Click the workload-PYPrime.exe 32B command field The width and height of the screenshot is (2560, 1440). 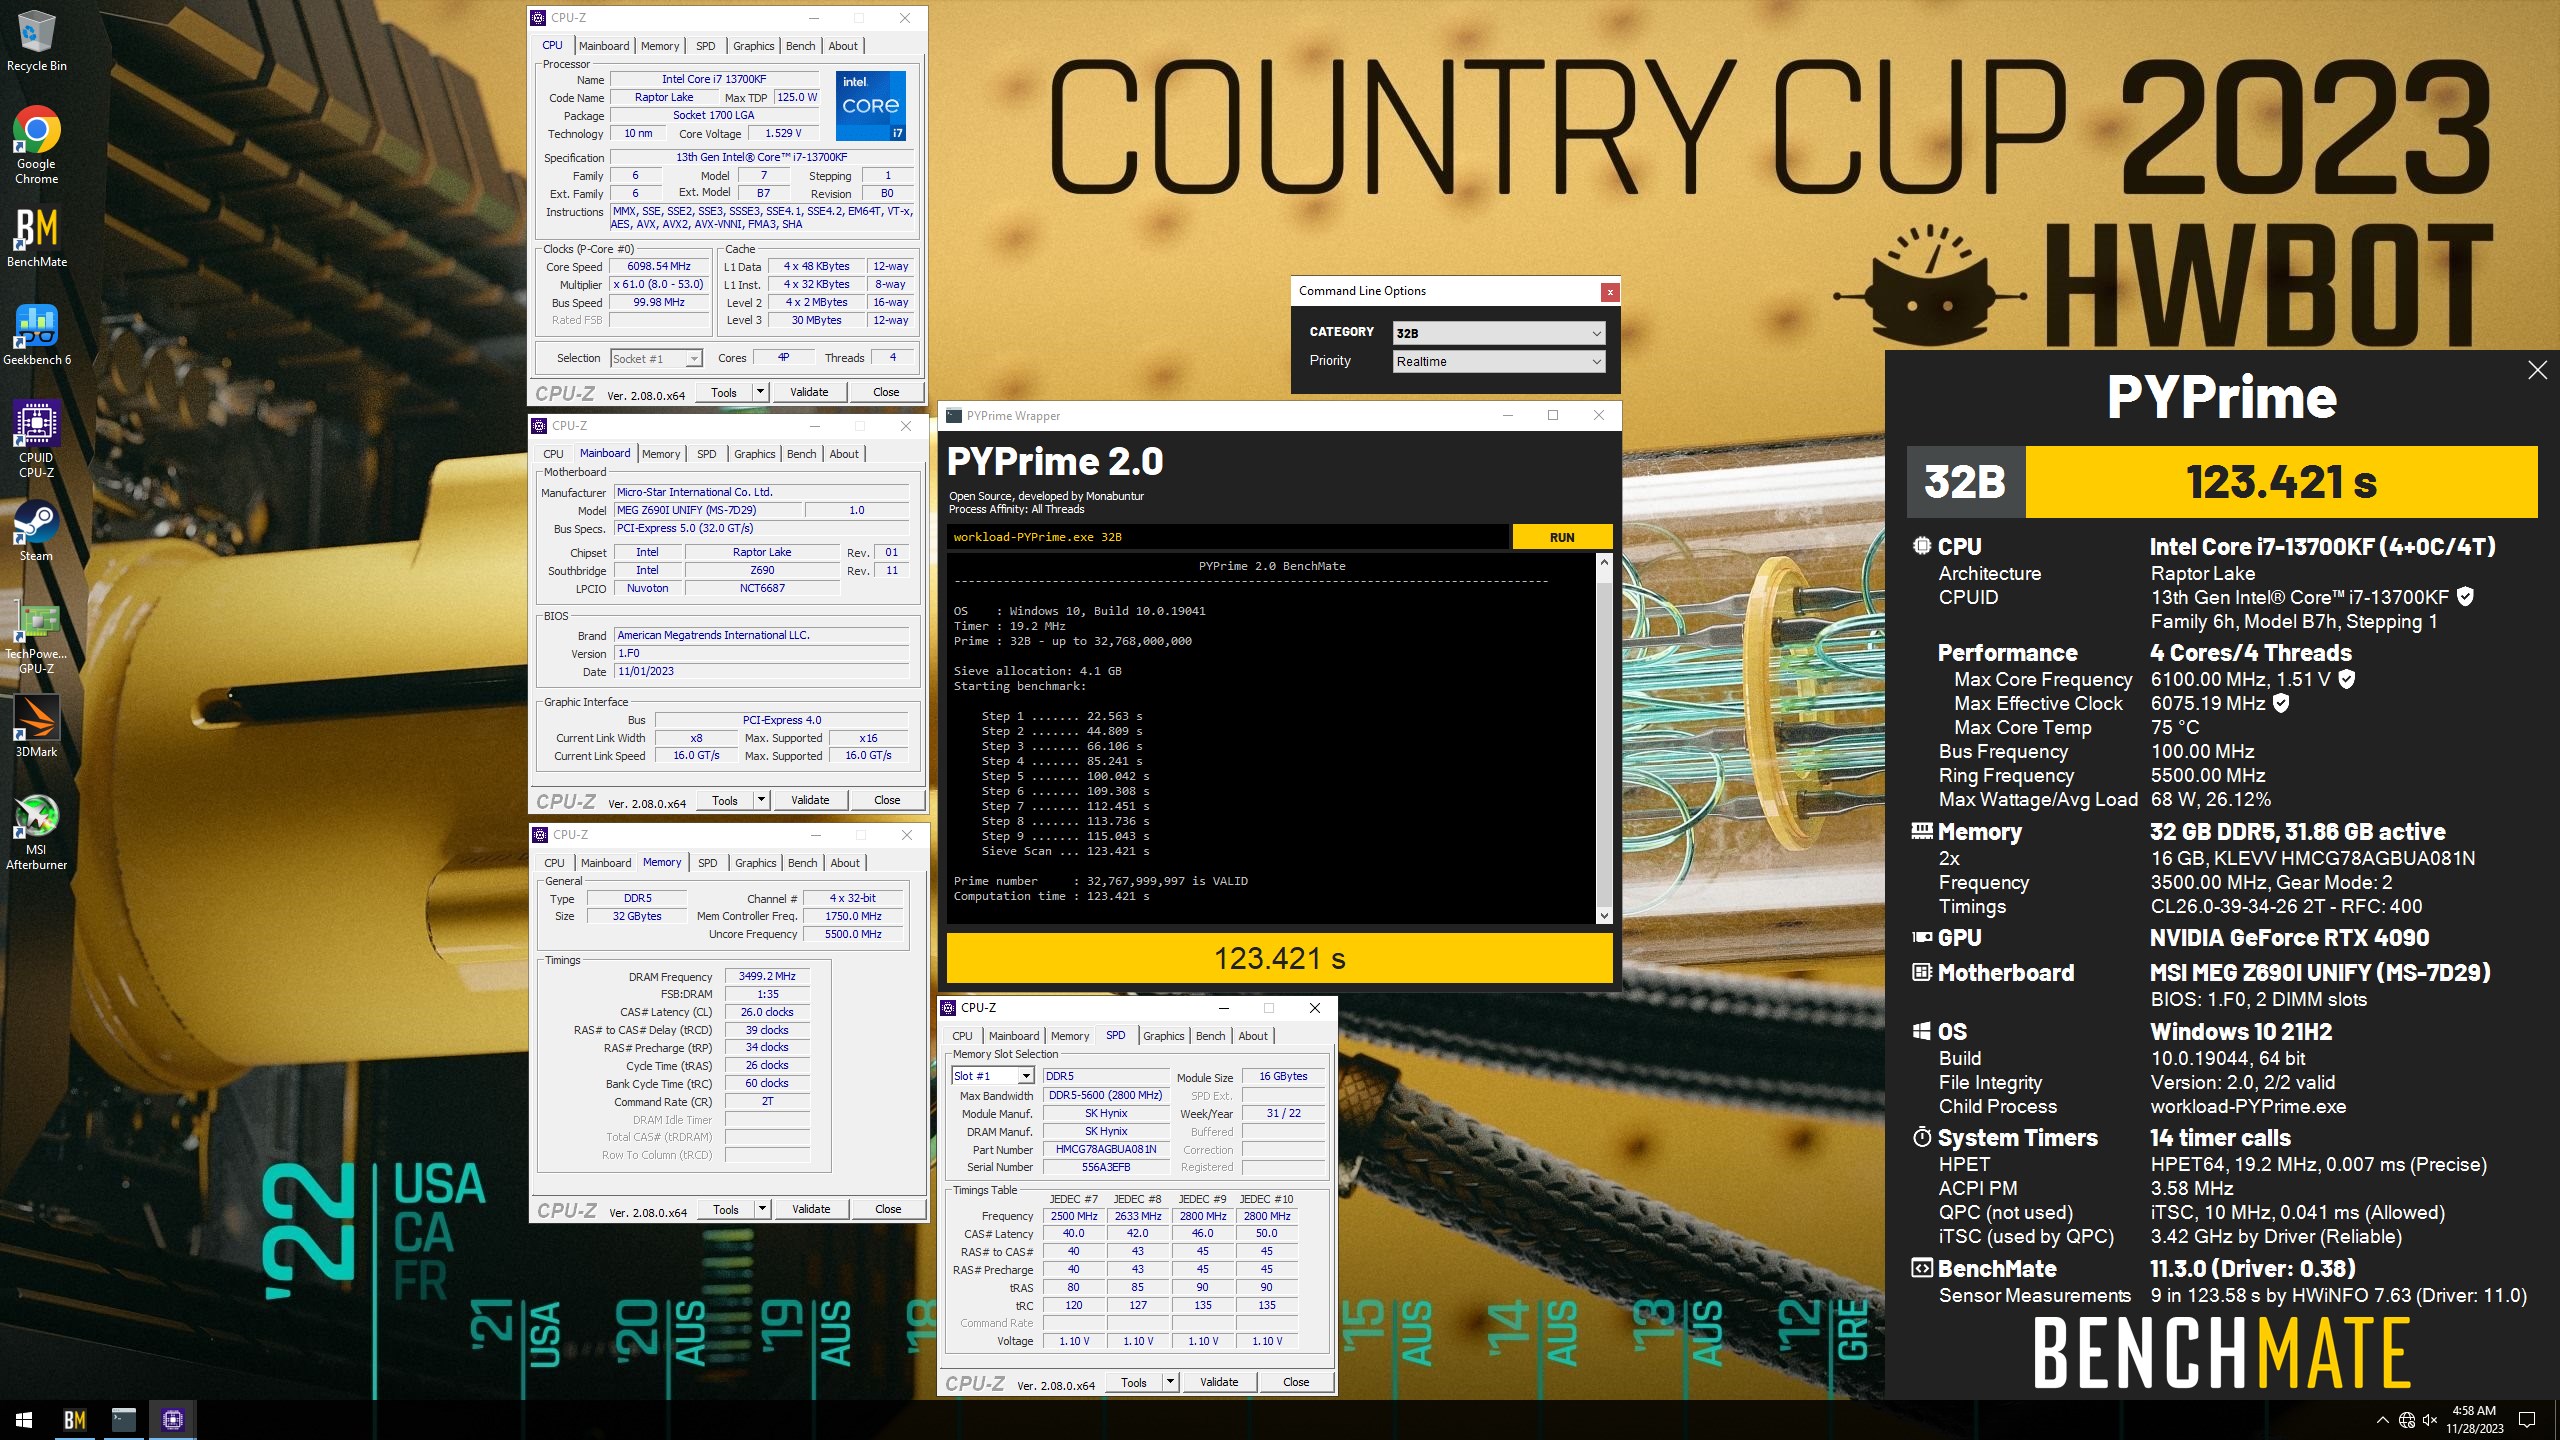1227,537
